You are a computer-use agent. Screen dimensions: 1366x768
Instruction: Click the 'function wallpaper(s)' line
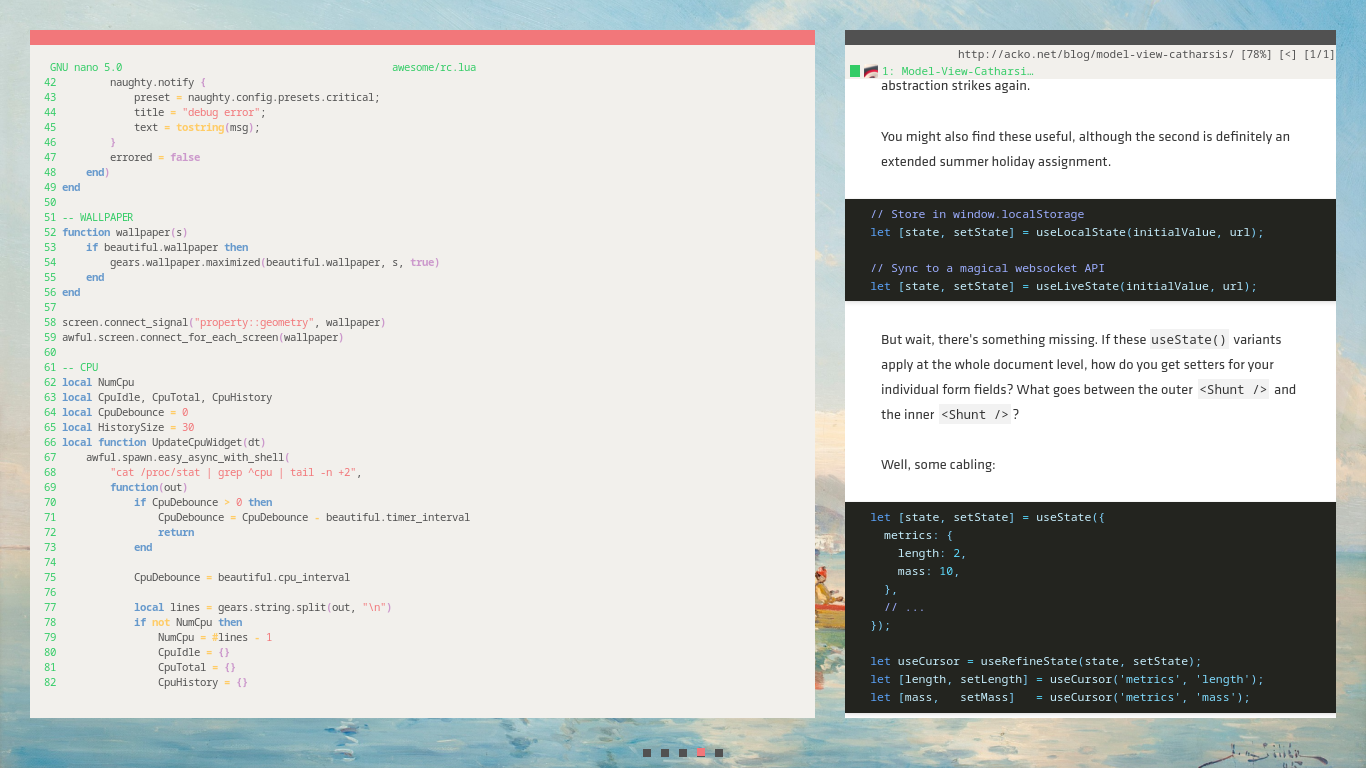(124, 232)
